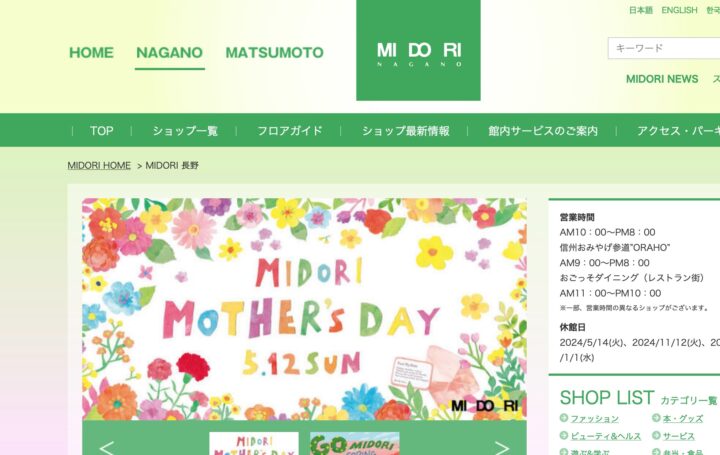The height and width of the screenshot is (455, 720).
Task: Click the arrow icon beside 本・グッズ
Action: pos(656,418)
